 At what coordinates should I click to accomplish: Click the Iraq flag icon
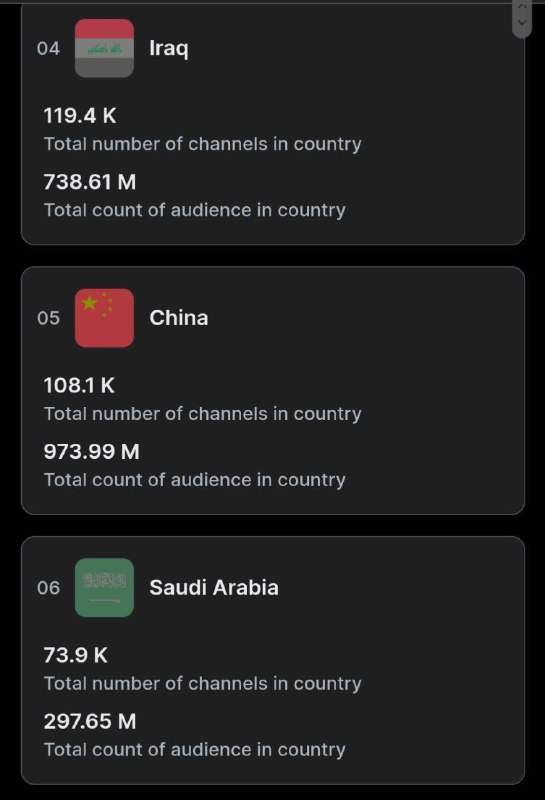(x=104, y=48)
